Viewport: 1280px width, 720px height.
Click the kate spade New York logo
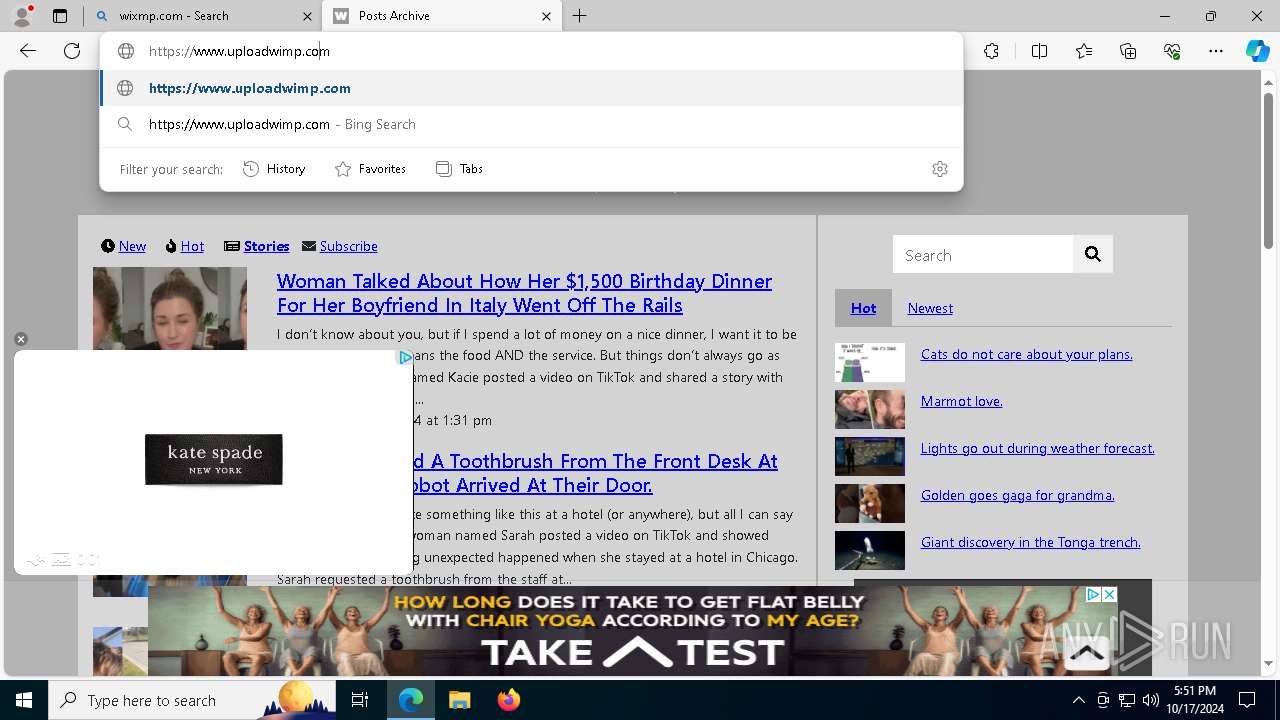(214, 459)
